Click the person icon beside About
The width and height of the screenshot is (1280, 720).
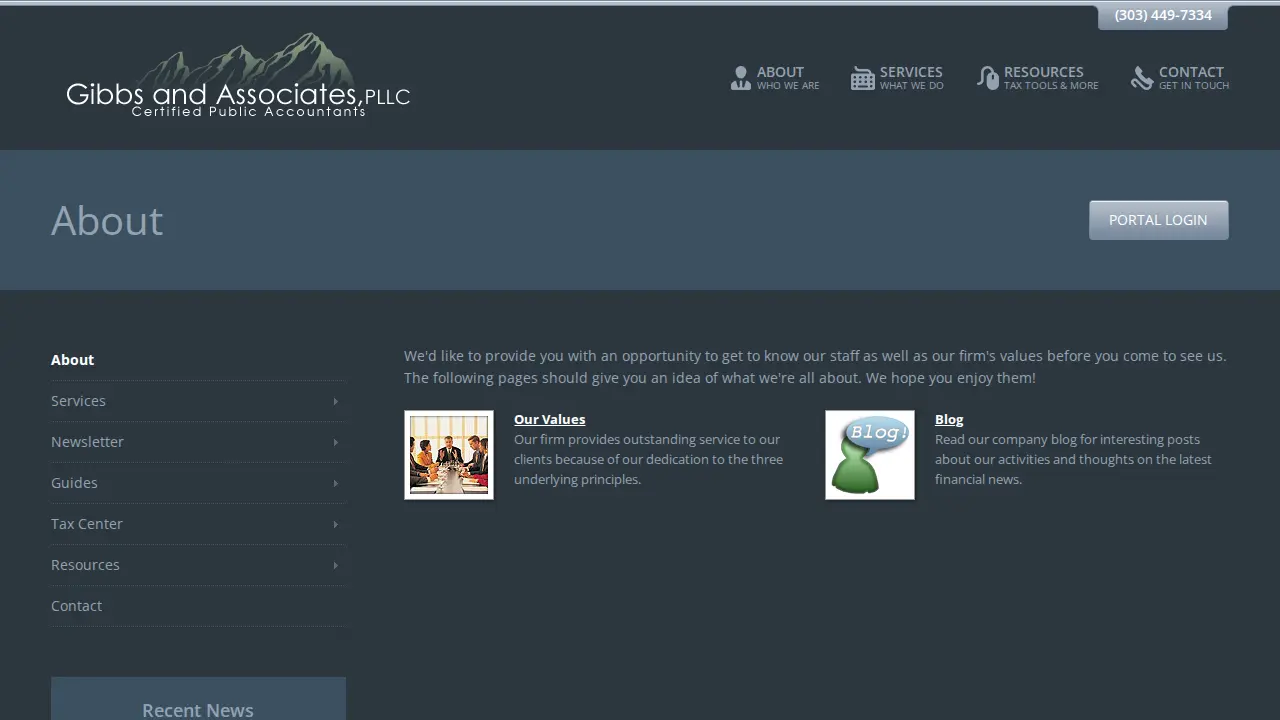coord(740,78)
